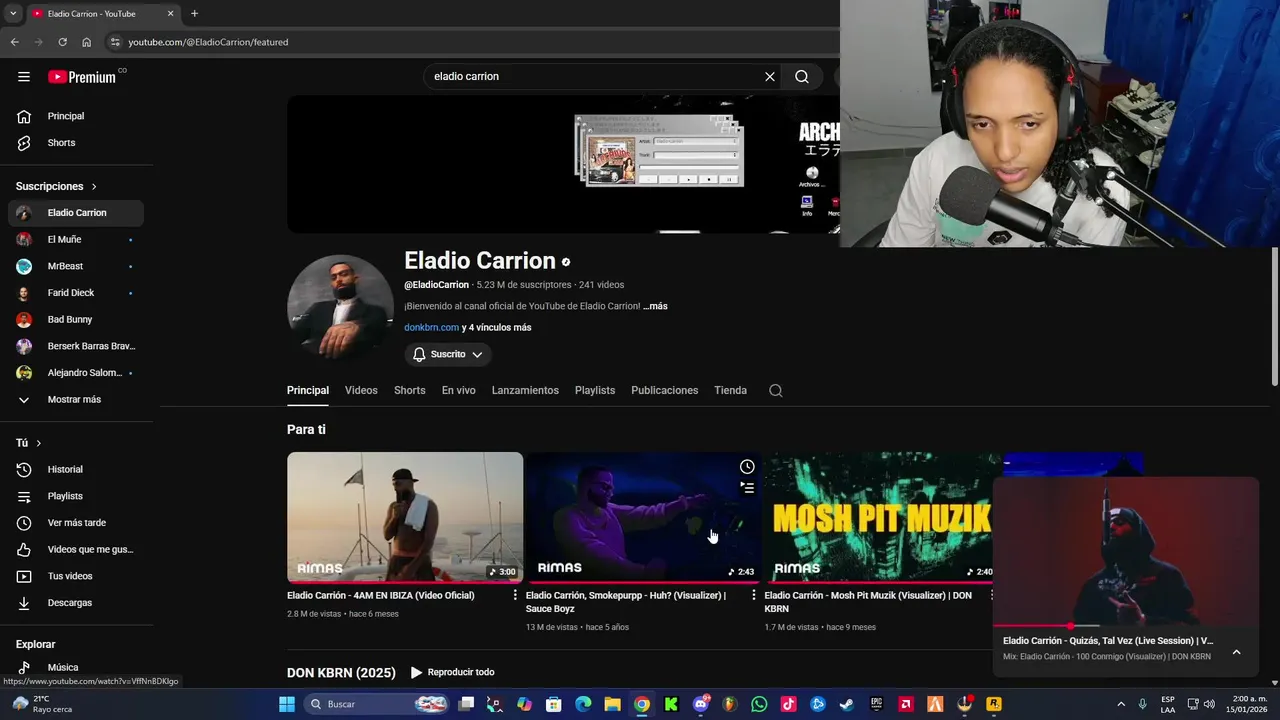Reload the page in Chrome

(62, 42)
